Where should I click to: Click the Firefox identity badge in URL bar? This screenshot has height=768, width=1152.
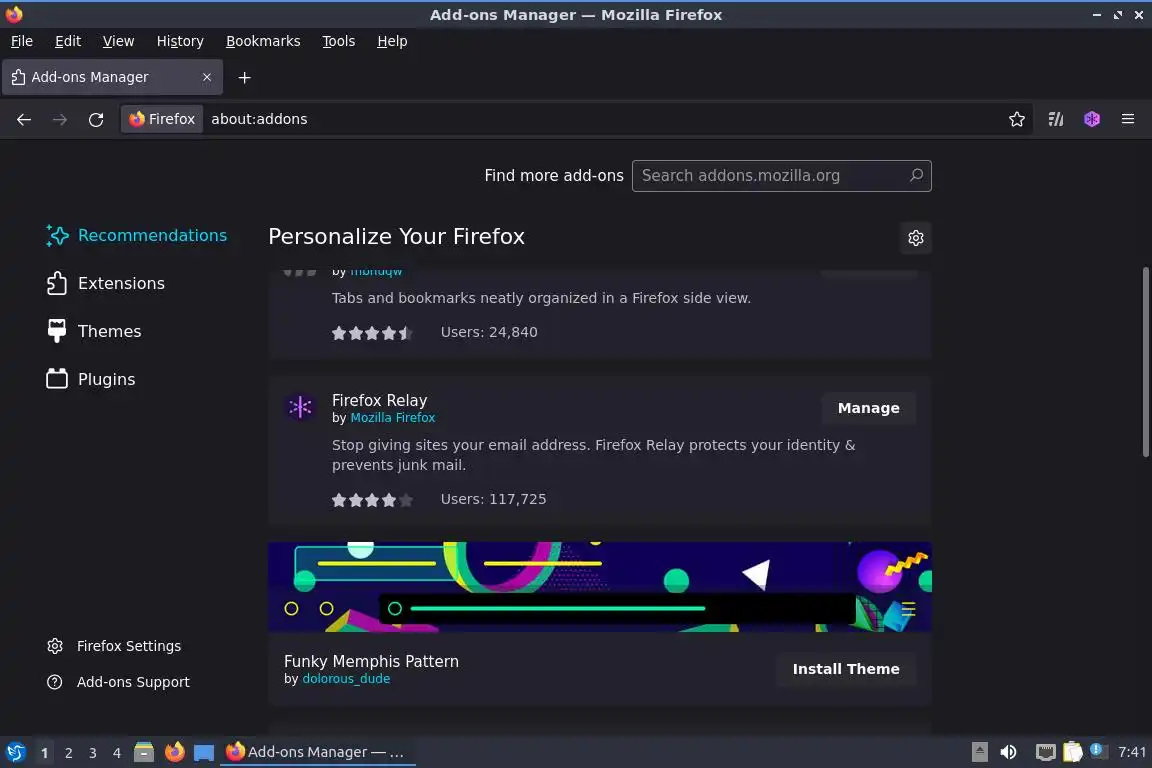click(162, 119)
